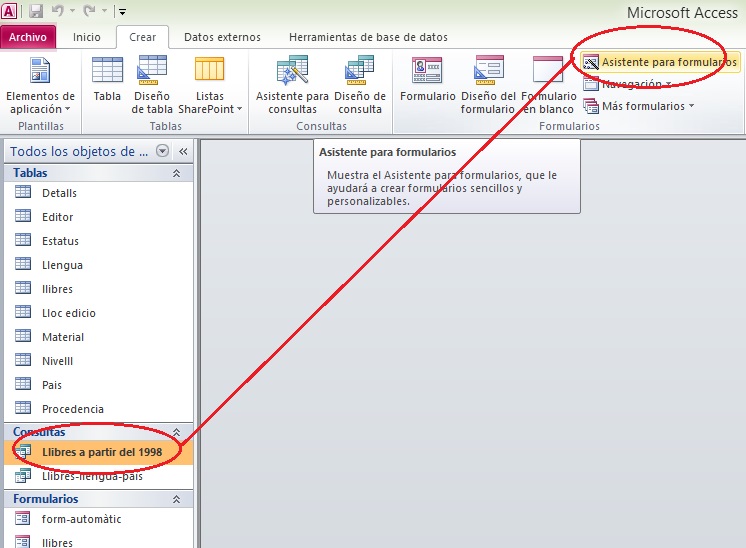Image resolution: width=746 pixels, height=548 pixels.
Task: Select the Pais table icon
Action: pyautogui.click(x=23, y=384)
